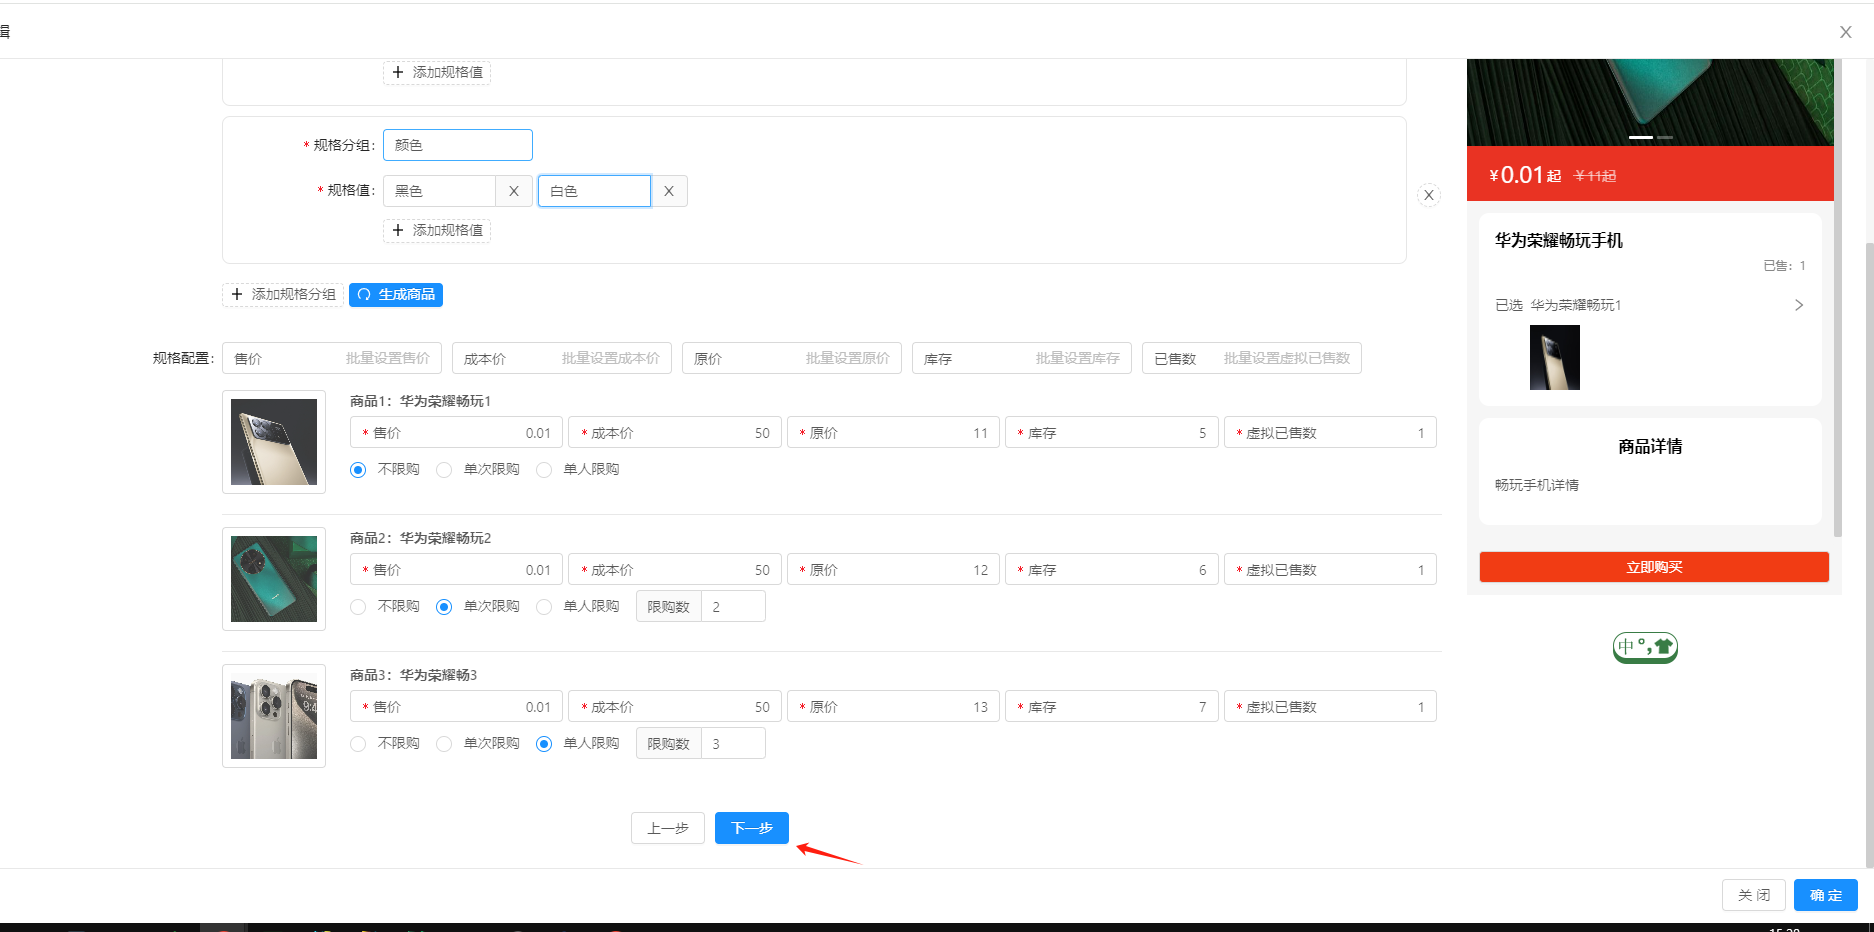Proceed with 下一步 button
Viewport: 1874px width, 932px height.
[752, 828]
